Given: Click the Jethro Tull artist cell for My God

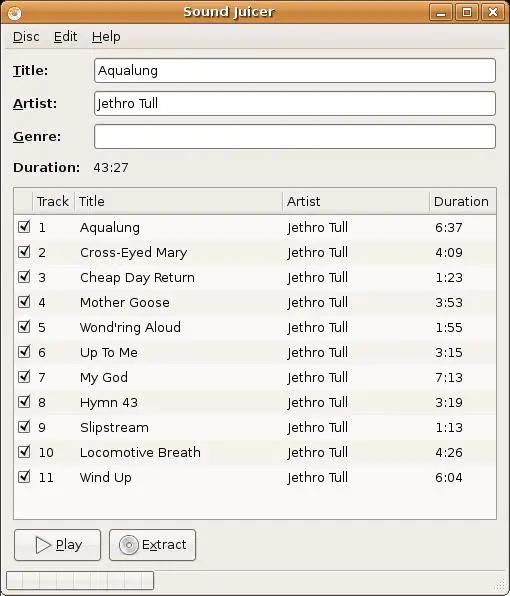Looking at the screenshot, I should 317,377.
